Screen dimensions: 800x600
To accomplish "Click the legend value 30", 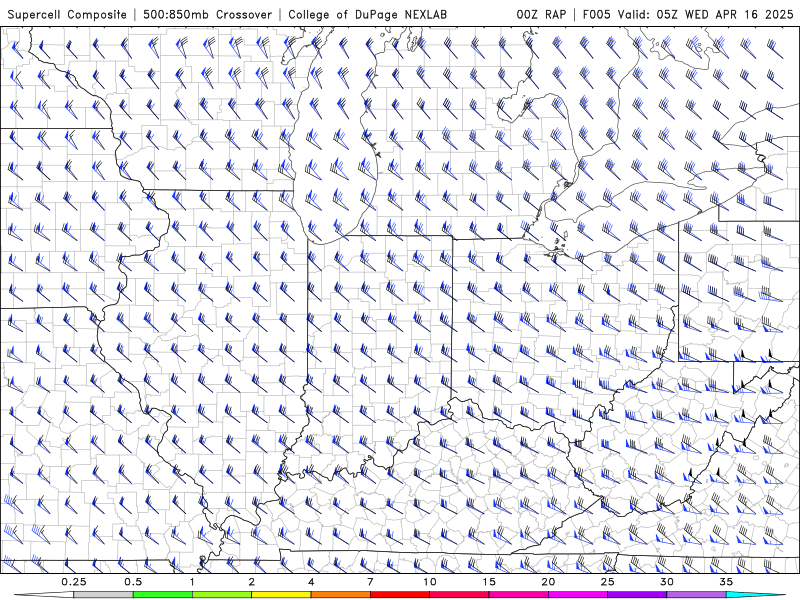I will tap(667, 582).
